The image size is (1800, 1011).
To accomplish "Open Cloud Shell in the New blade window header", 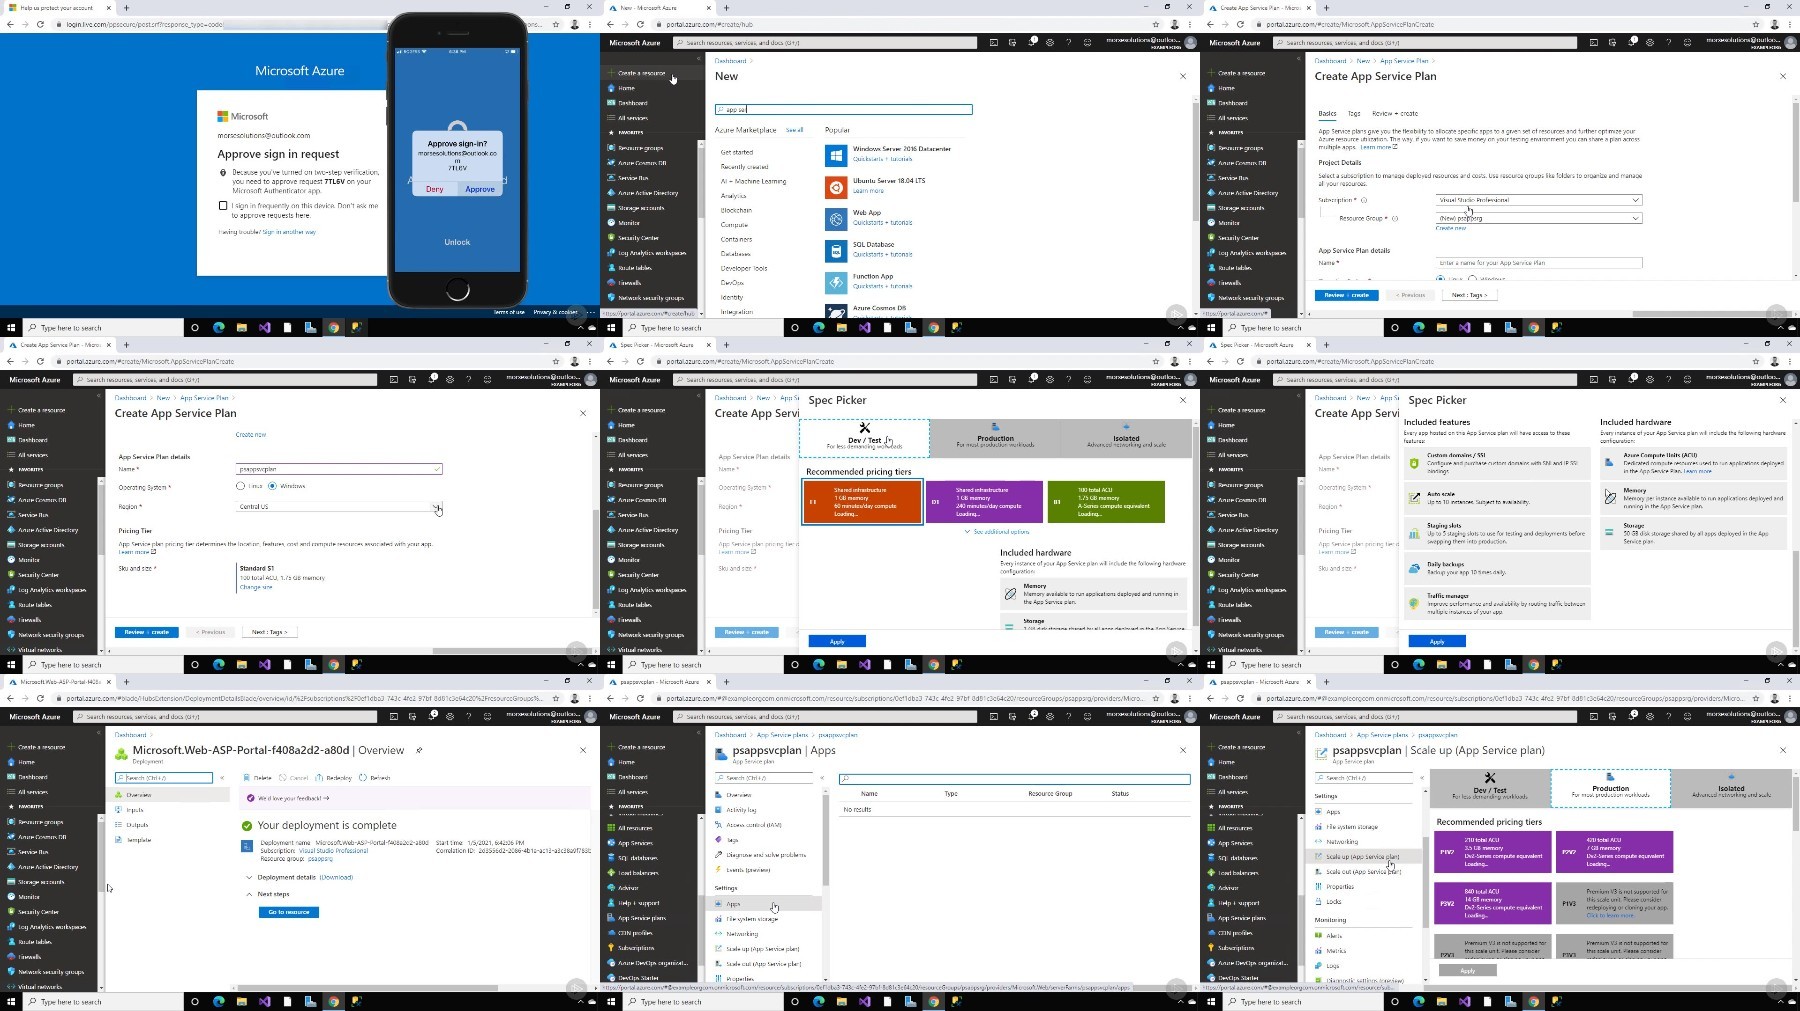I will (x=993, y=43).
